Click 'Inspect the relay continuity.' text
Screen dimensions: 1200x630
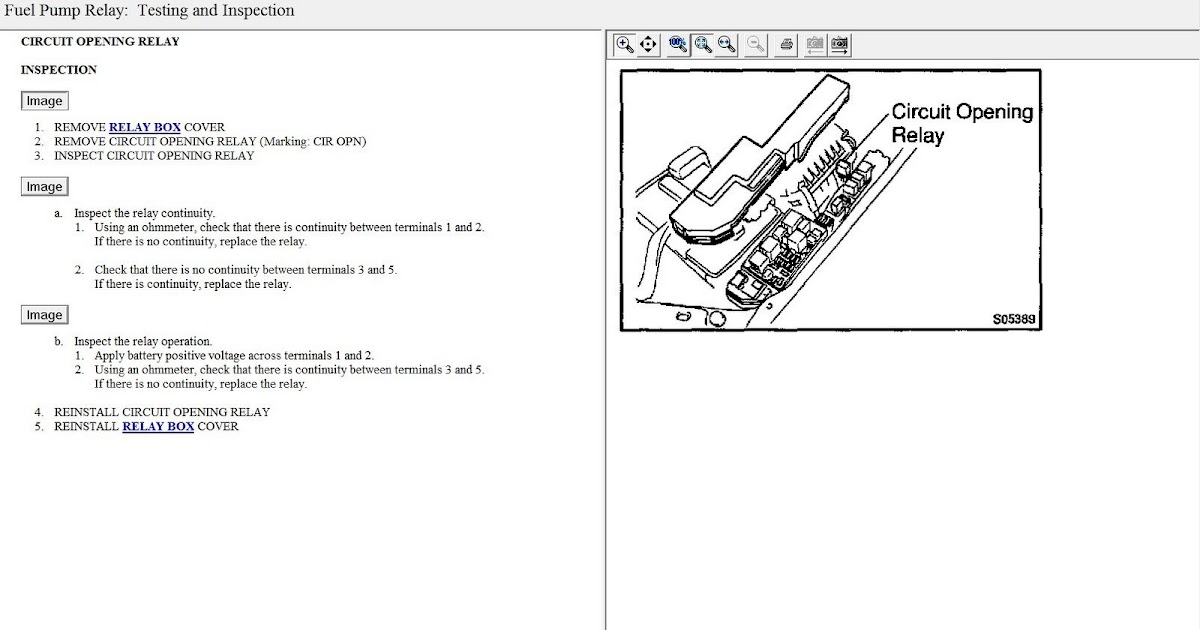tap(145, 213)
